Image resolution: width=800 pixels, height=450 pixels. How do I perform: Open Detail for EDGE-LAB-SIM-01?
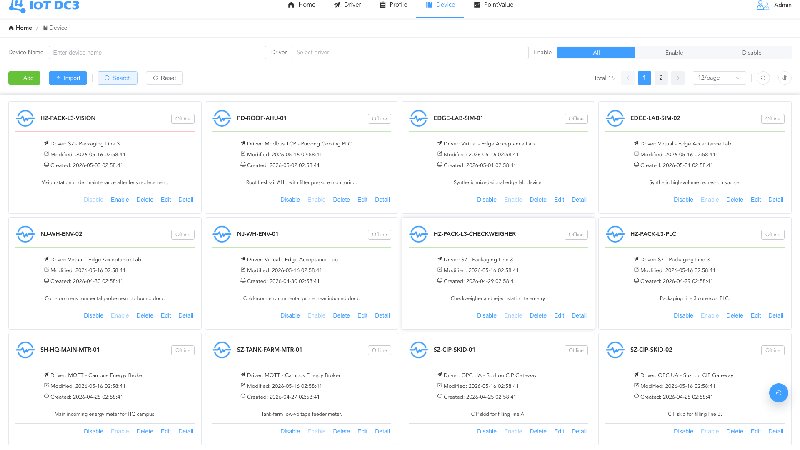[x=579, y=199]
